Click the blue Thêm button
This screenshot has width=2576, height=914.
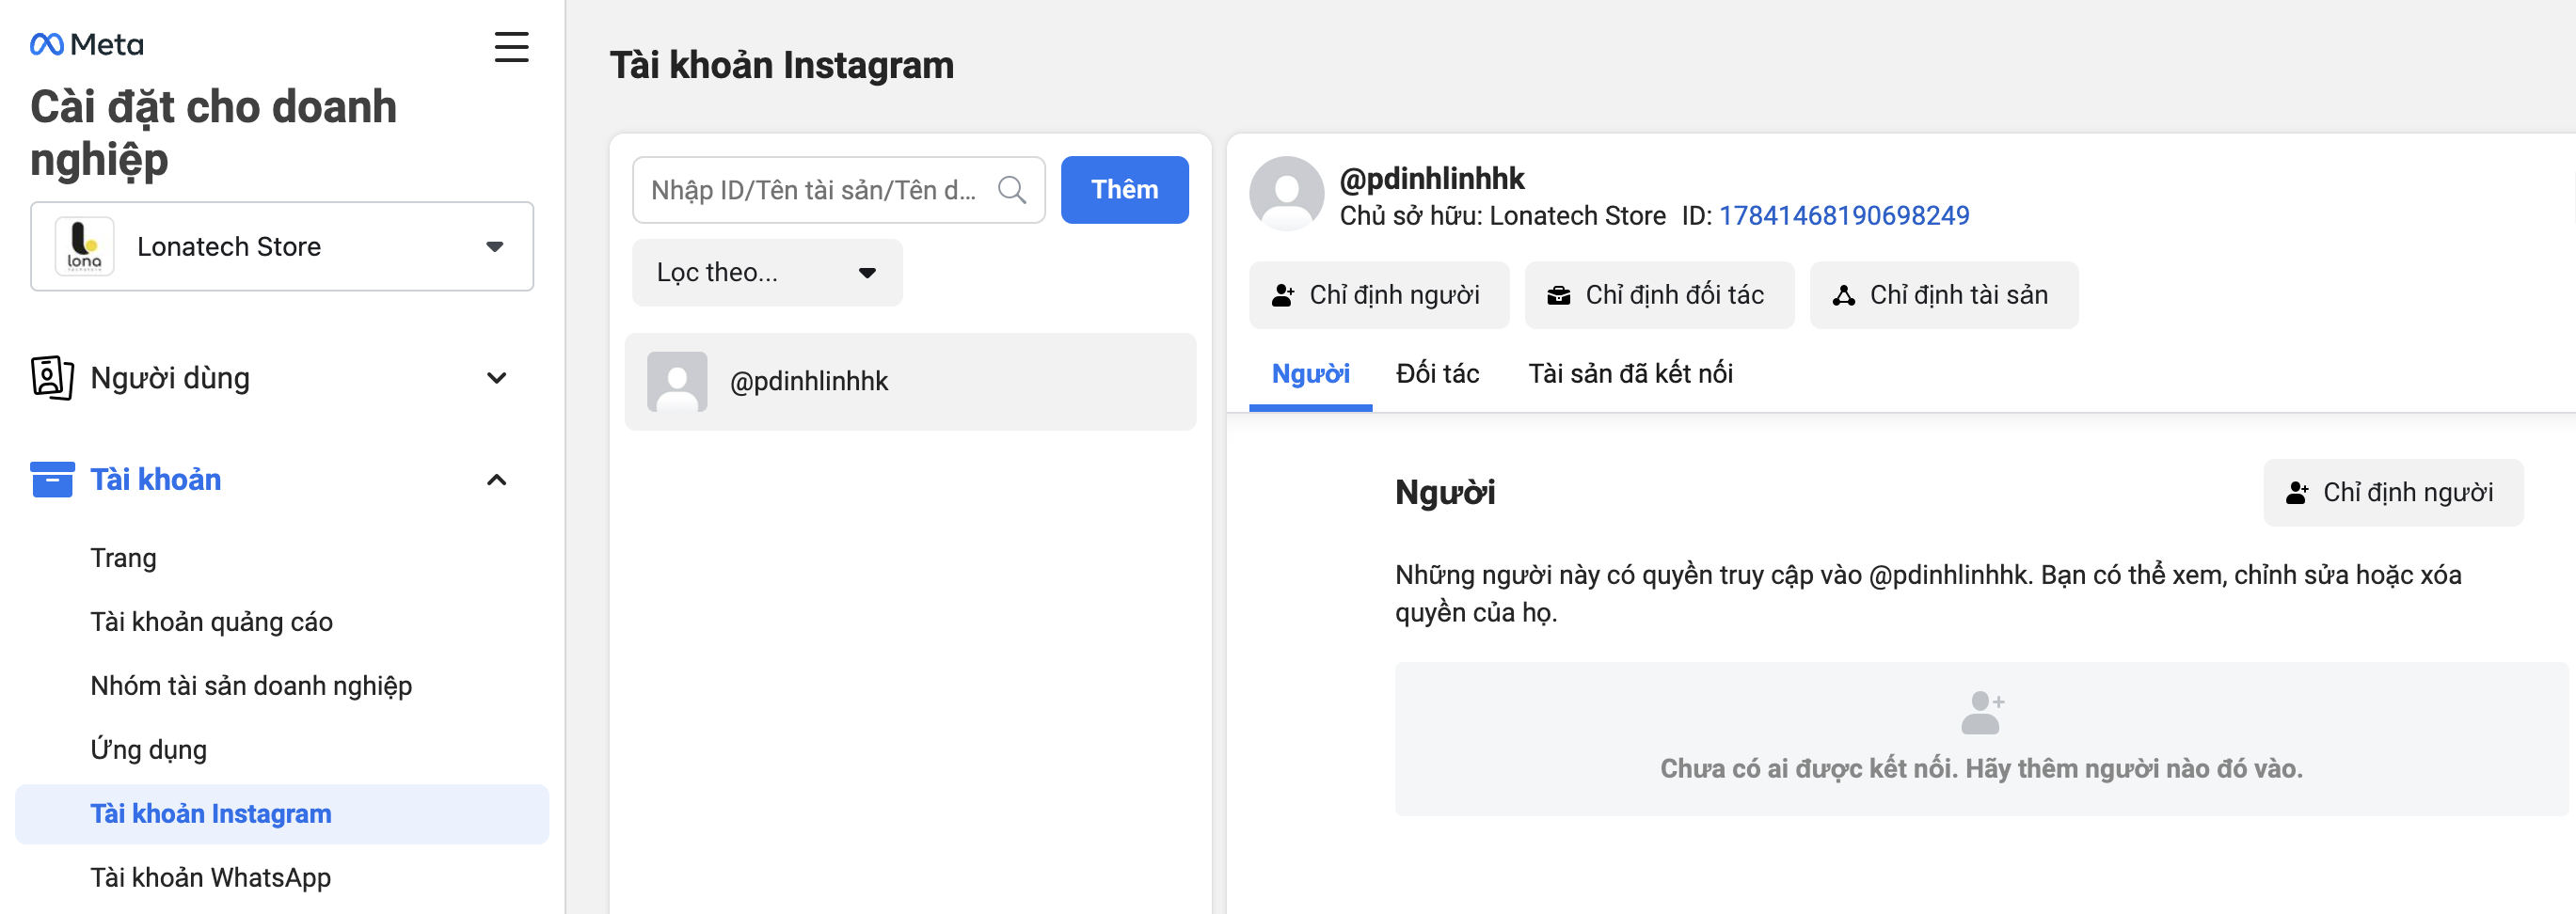[1124, 190]
